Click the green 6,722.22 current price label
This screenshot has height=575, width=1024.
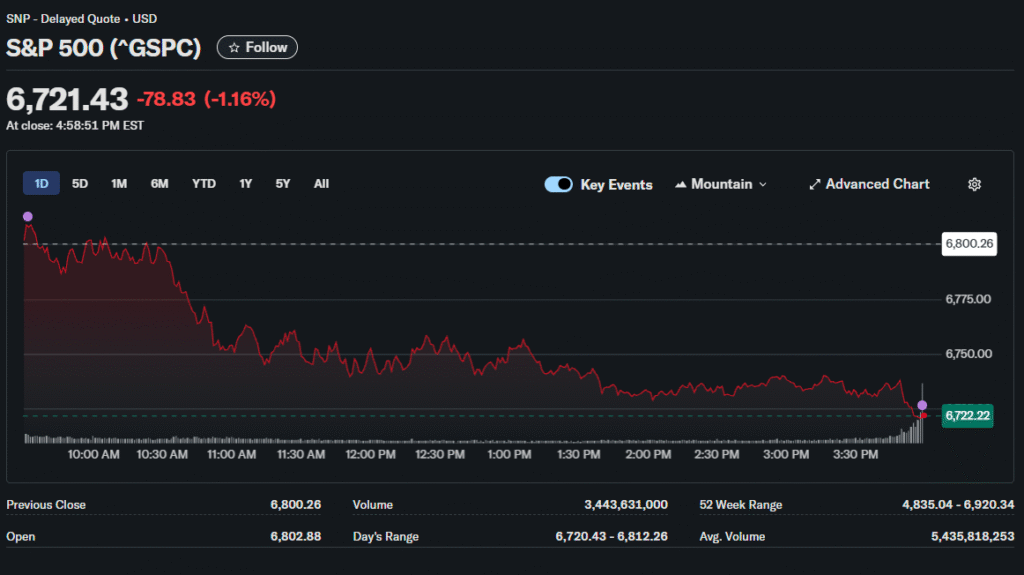pyautogui.click(x=967, y=416)
